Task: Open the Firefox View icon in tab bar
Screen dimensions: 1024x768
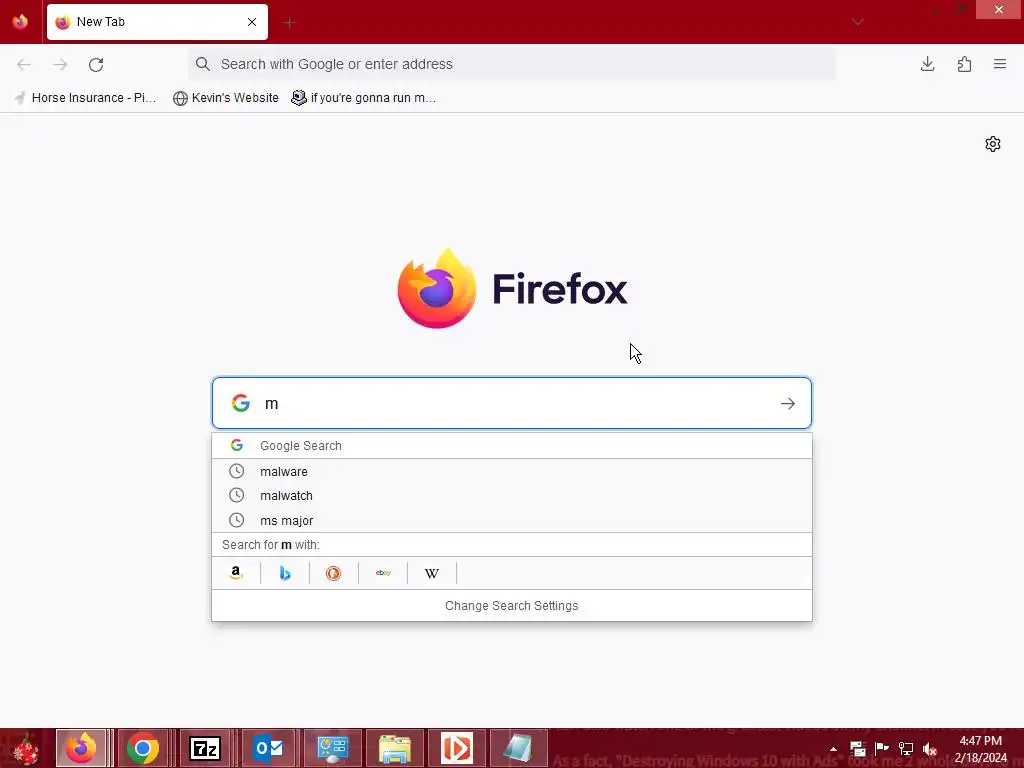Action: tap(20, 22)
